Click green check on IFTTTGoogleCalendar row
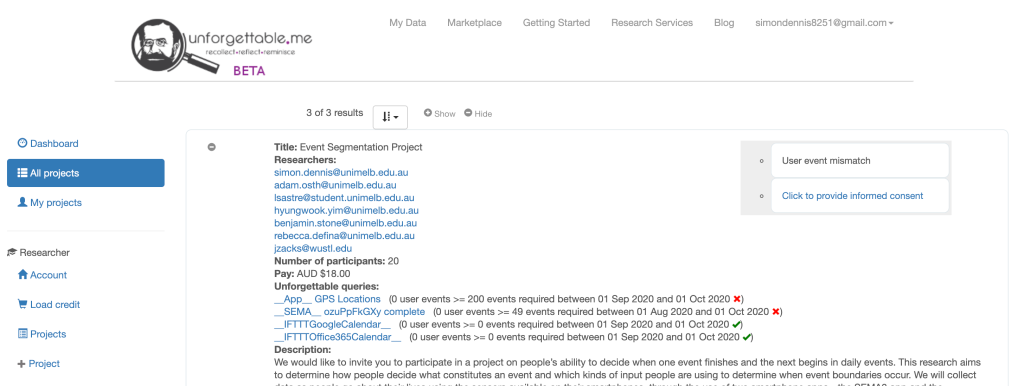The height and width of the screenshot is (386, 1024). pos(736,324)
